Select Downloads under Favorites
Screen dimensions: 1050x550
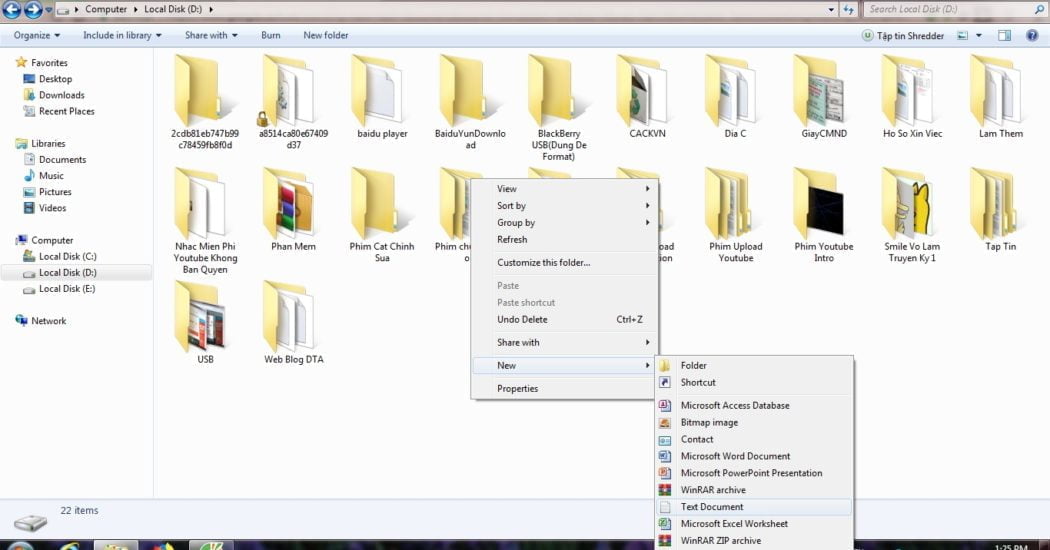[61, 95]
